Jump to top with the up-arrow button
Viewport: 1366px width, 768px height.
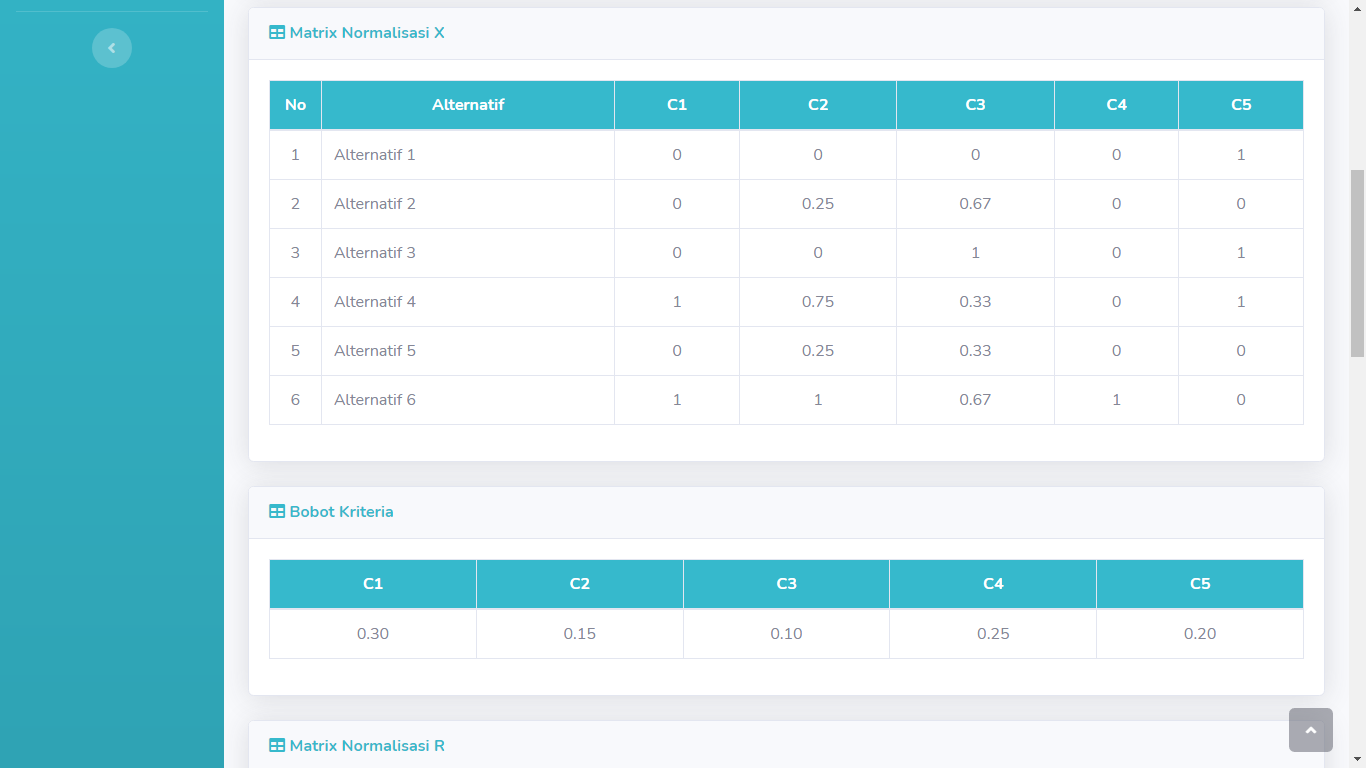click(1311, 730)
